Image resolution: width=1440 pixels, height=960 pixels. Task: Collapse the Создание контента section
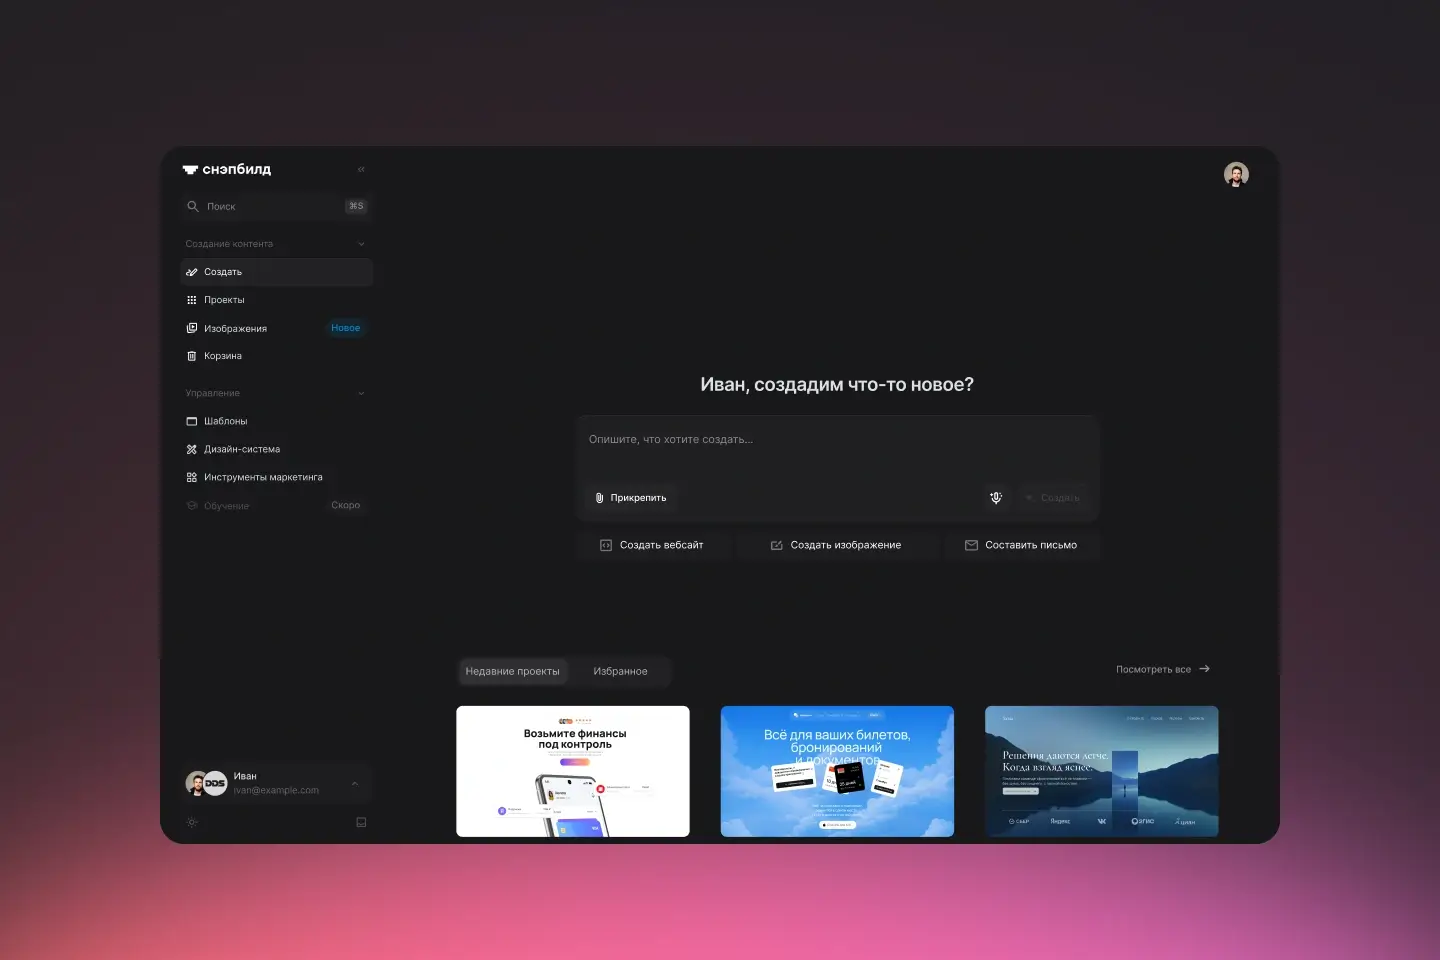pyautogui.click(x=361, y=244)
